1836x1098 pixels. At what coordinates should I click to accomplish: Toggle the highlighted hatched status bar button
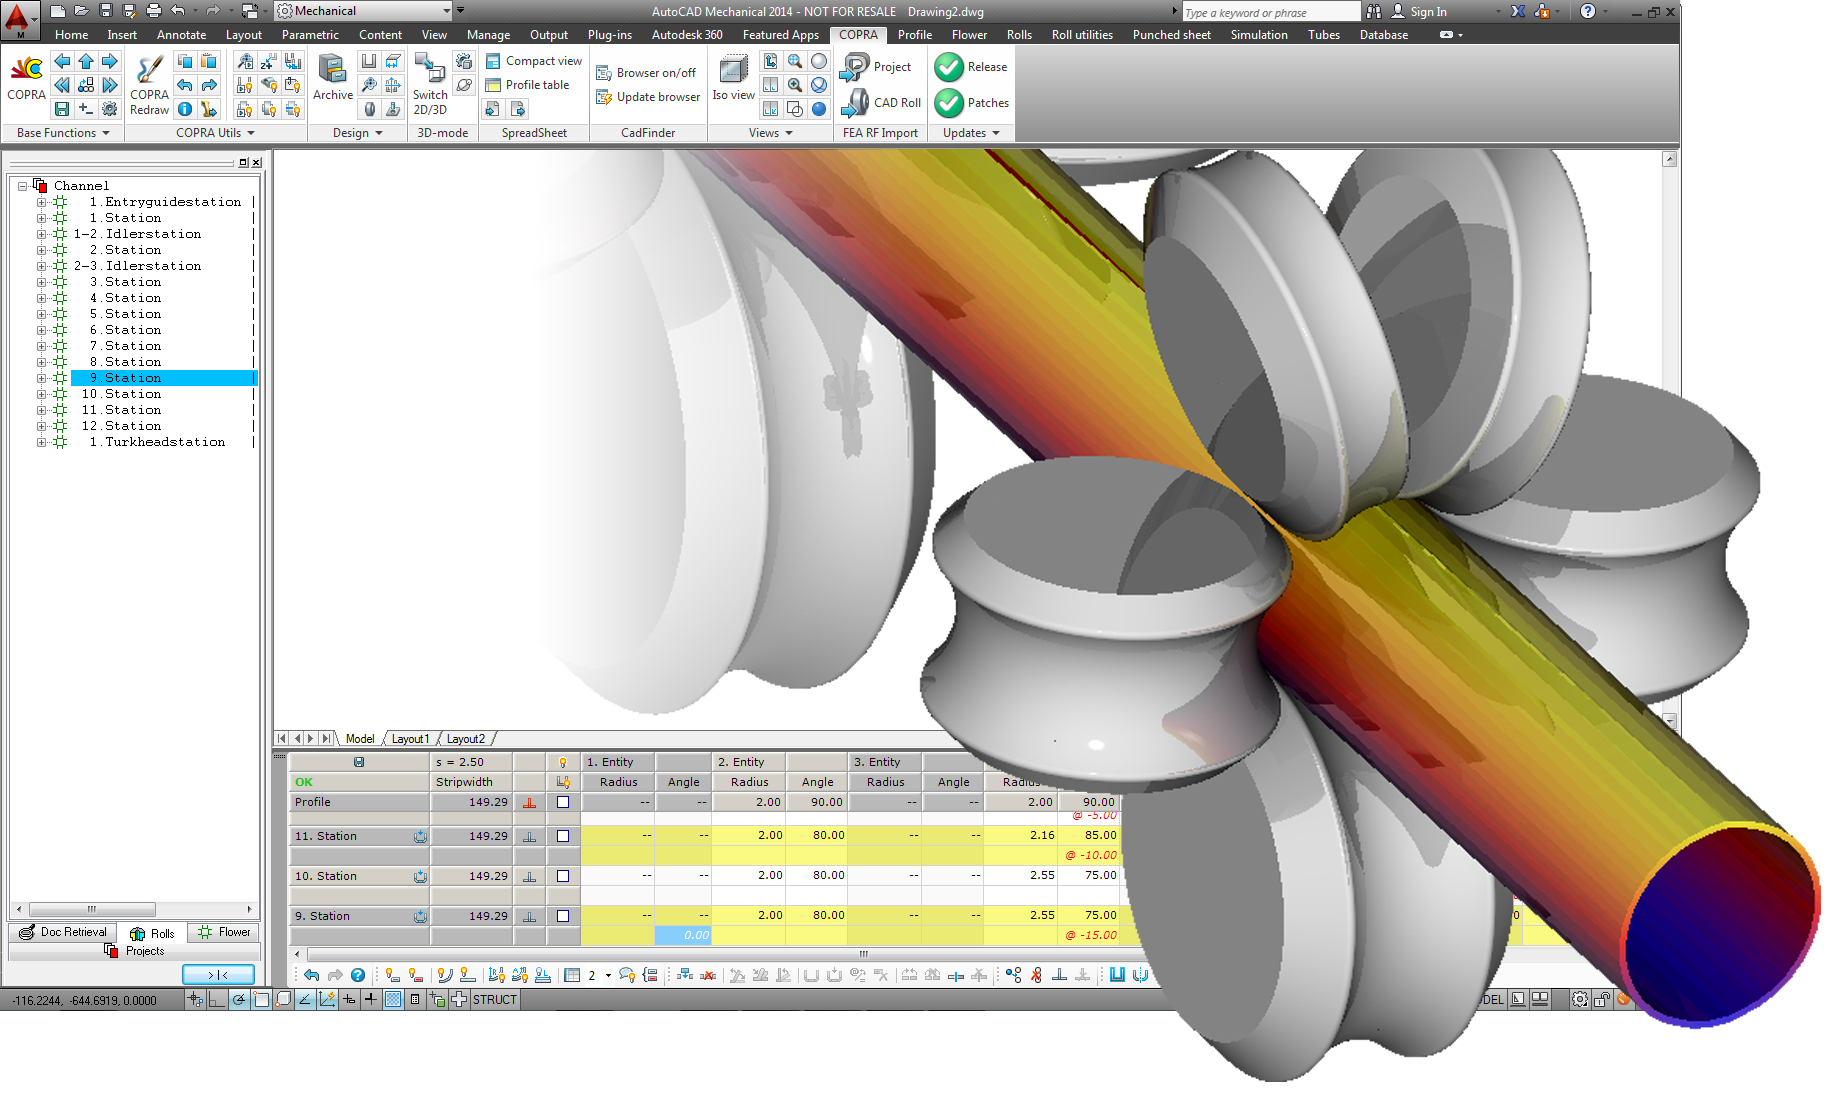[x=393, y=999]
